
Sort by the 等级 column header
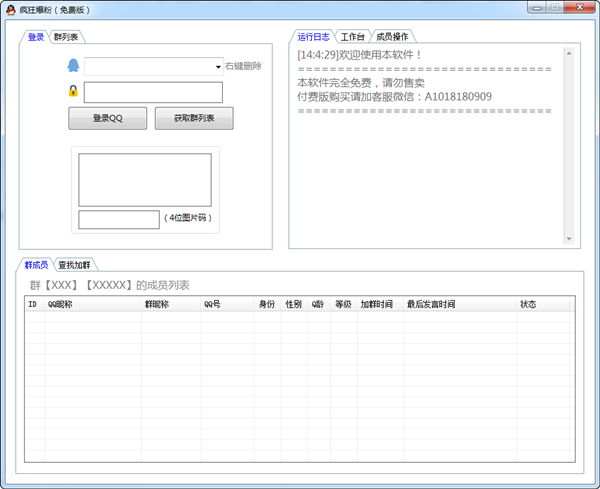pyautogui.click(x=344, y=304)
